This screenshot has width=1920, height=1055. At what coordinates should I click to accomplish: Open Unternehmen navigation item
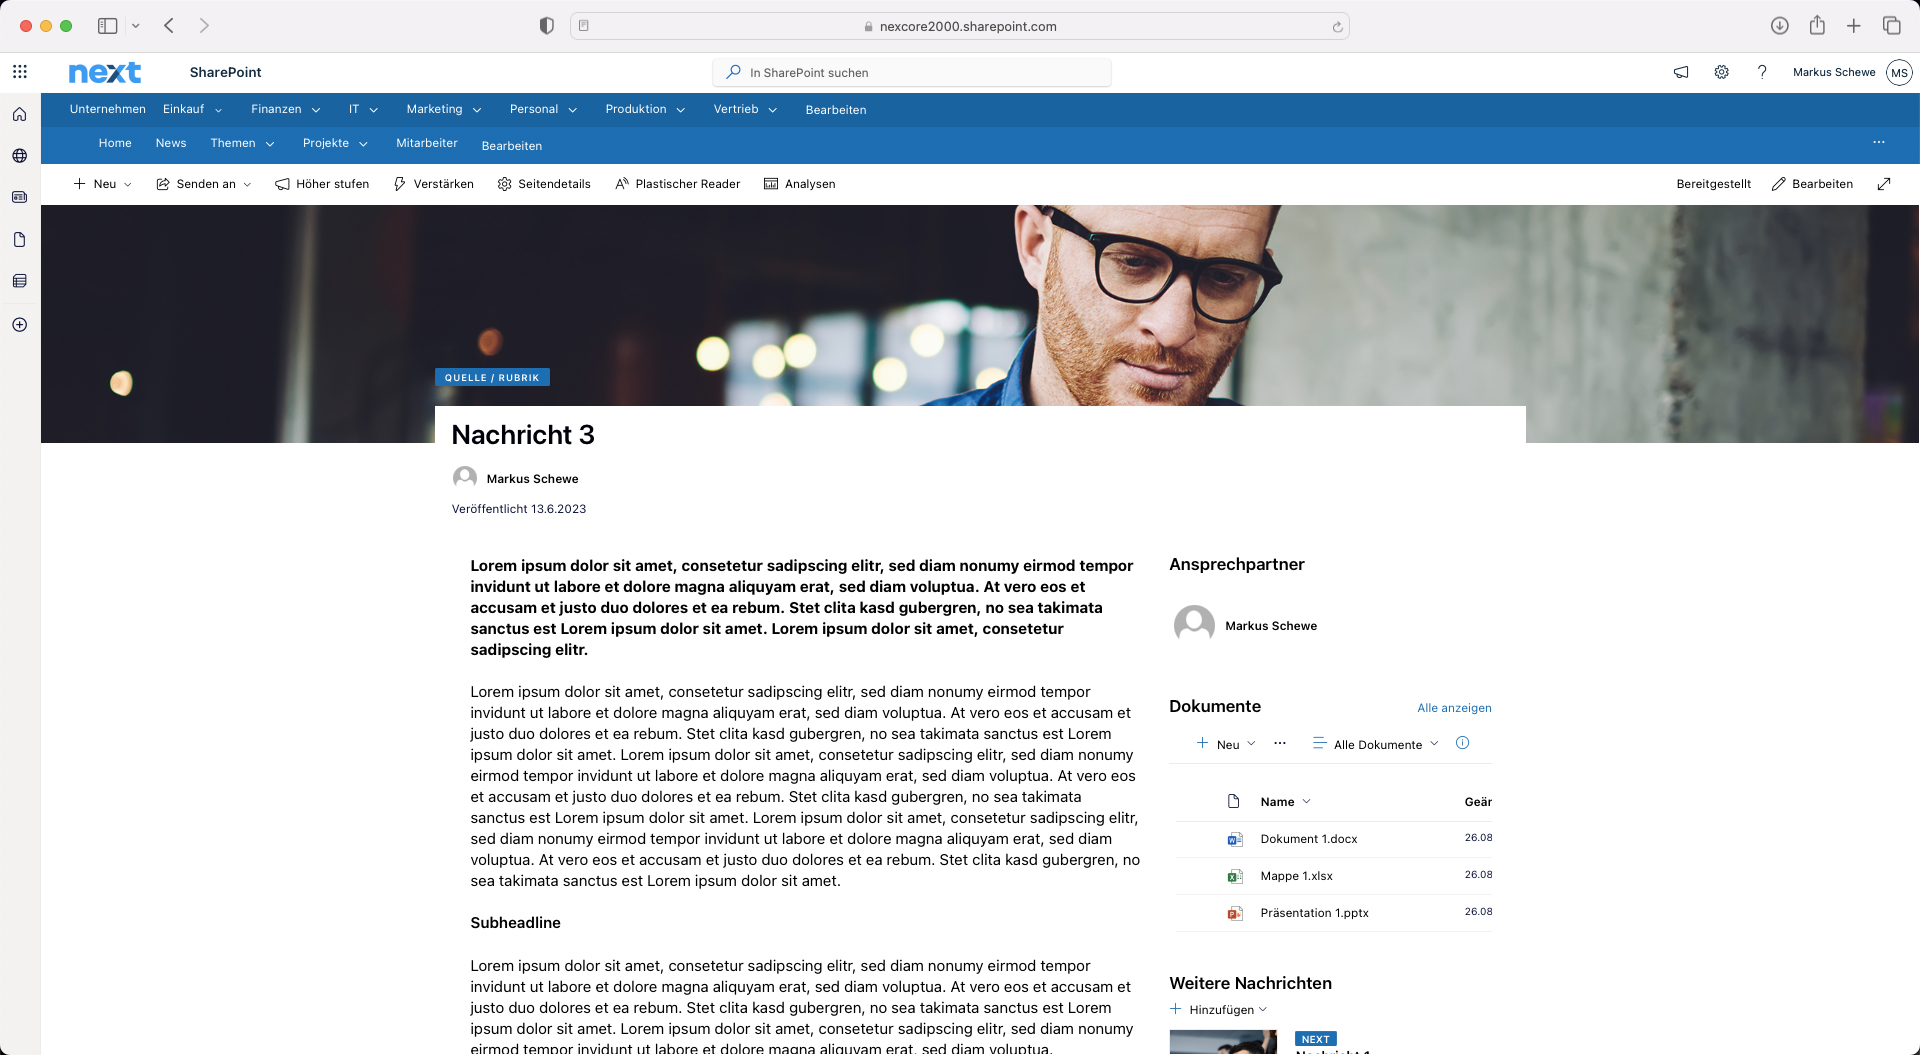click(x=108, y=109)
